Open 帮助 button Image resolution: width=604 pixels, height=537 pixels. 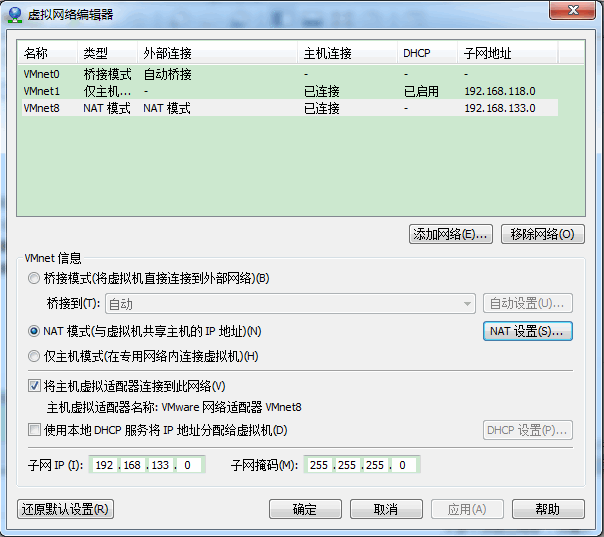[x=548, y=509]
